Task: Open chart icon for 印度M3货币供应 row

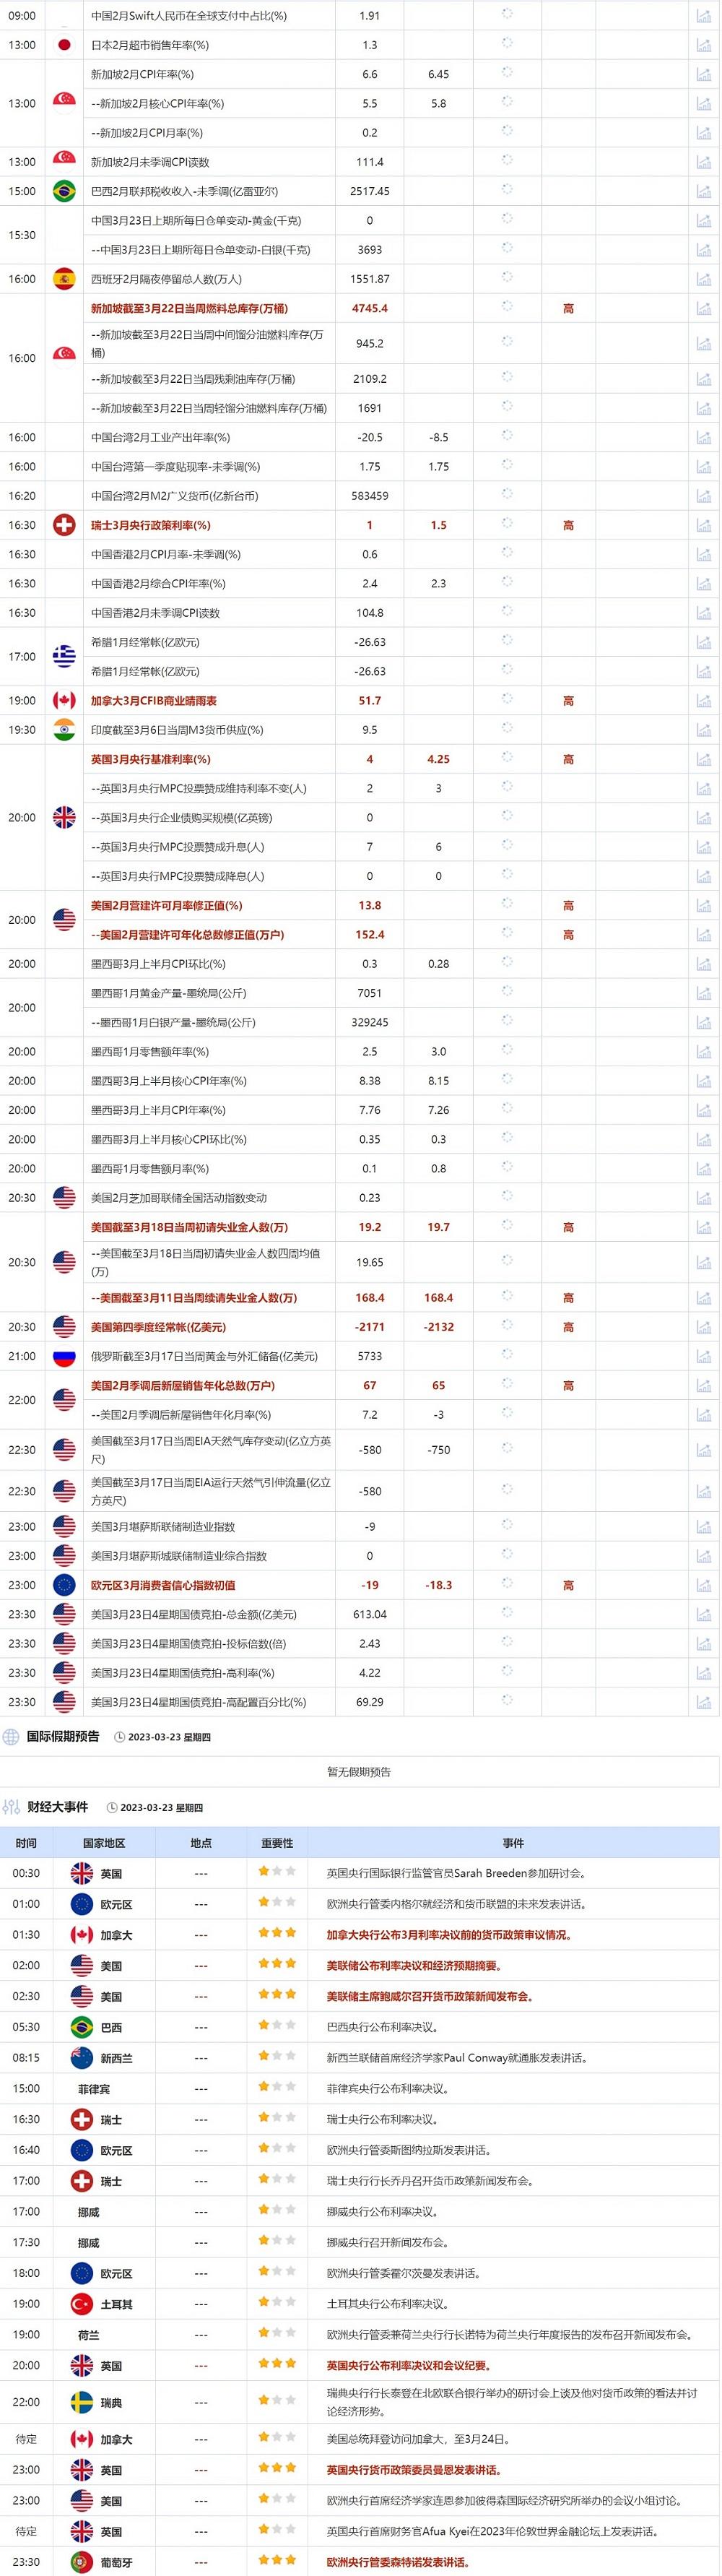Action: (x=704, y=730)
